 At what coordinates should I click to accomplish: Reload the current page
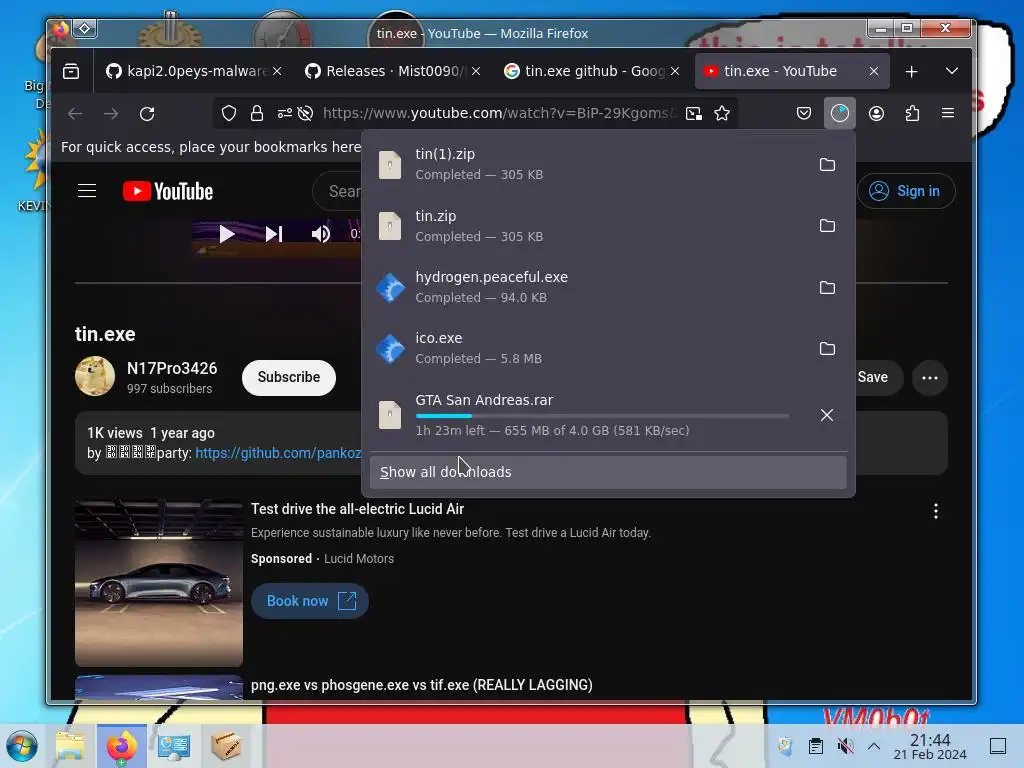click(147, 114)
